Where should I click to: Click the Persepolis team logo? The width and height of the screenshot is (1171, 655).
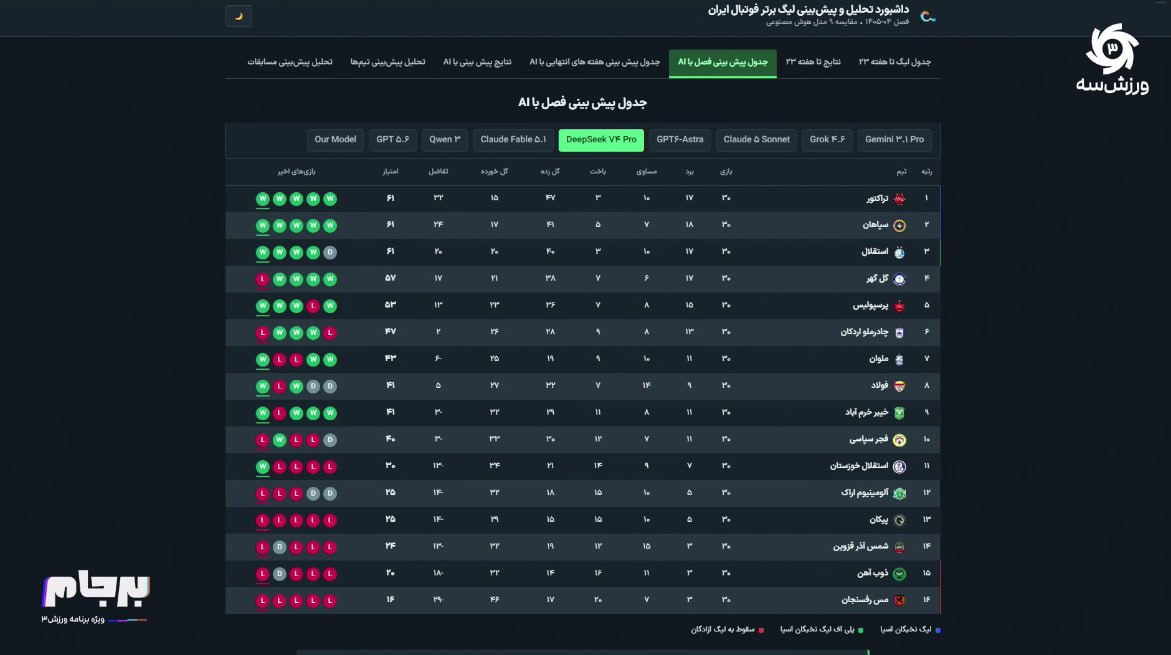click(899, 306)
